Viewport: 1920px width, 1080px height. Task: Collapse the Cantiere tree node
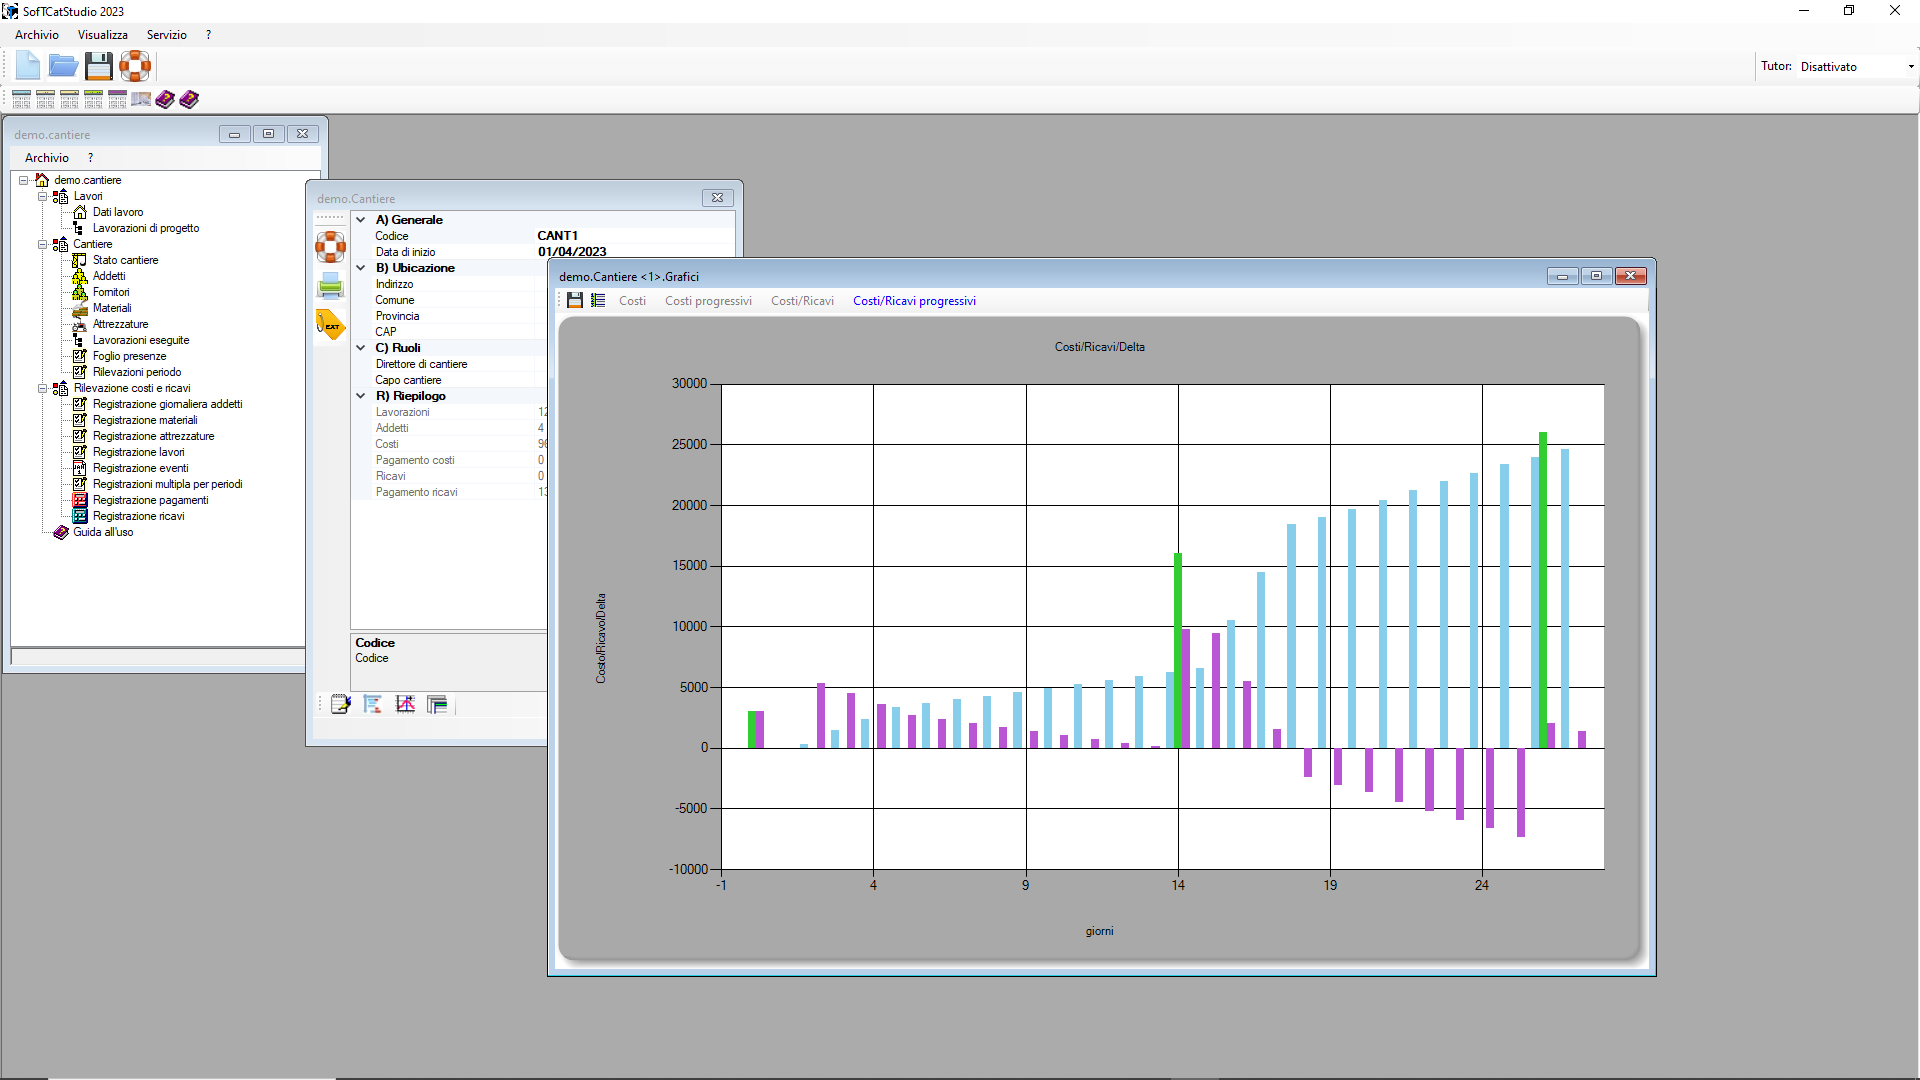[x=42, y=244]
